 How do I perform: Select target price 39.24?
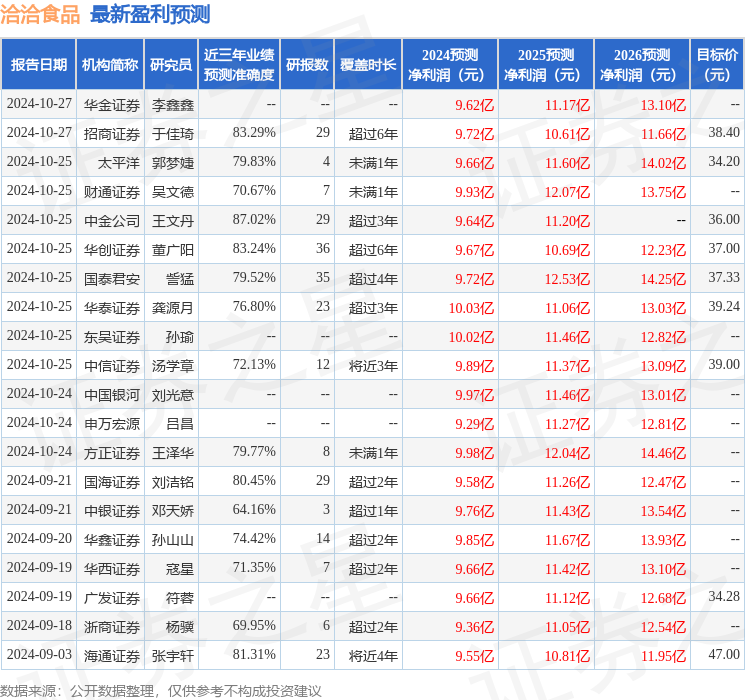click(x=724, y=307)
